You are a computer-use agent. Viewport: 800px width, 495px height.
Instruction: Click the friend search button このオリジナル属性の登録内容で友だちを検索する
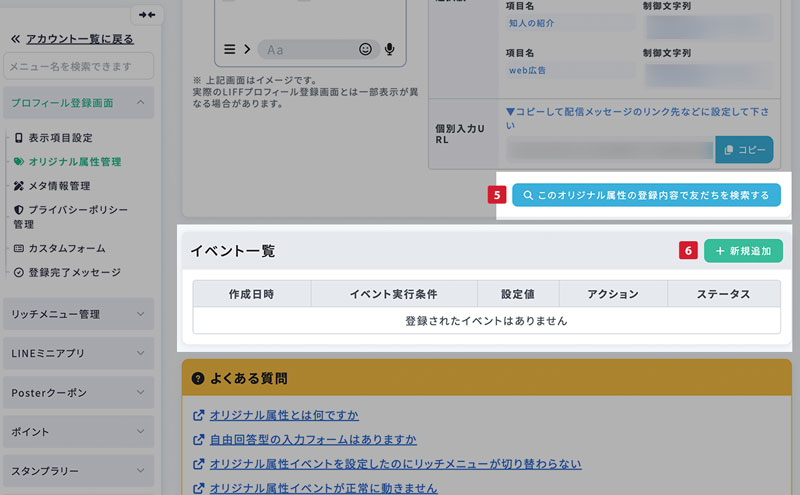pos(646,195)
